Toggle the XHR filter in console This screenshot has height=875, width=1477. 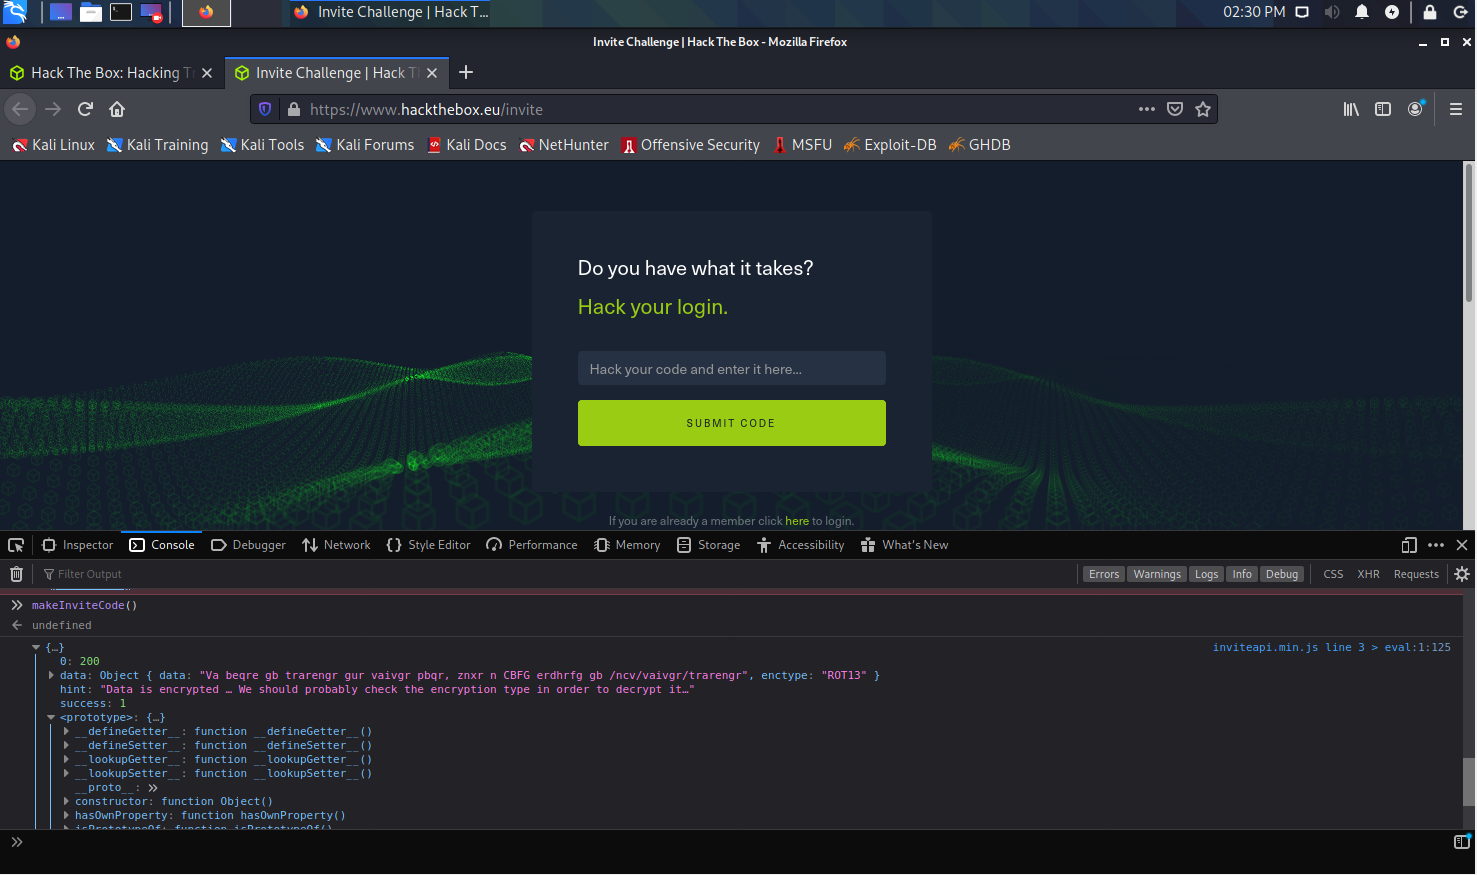tap(1368, 574)
